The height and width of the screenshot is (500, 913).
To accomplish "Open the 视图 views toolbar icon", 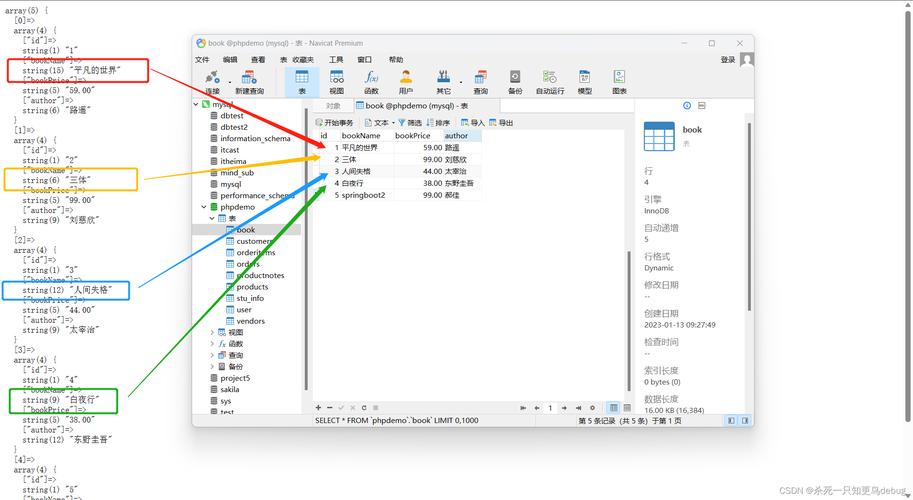I will pos(337,82).
